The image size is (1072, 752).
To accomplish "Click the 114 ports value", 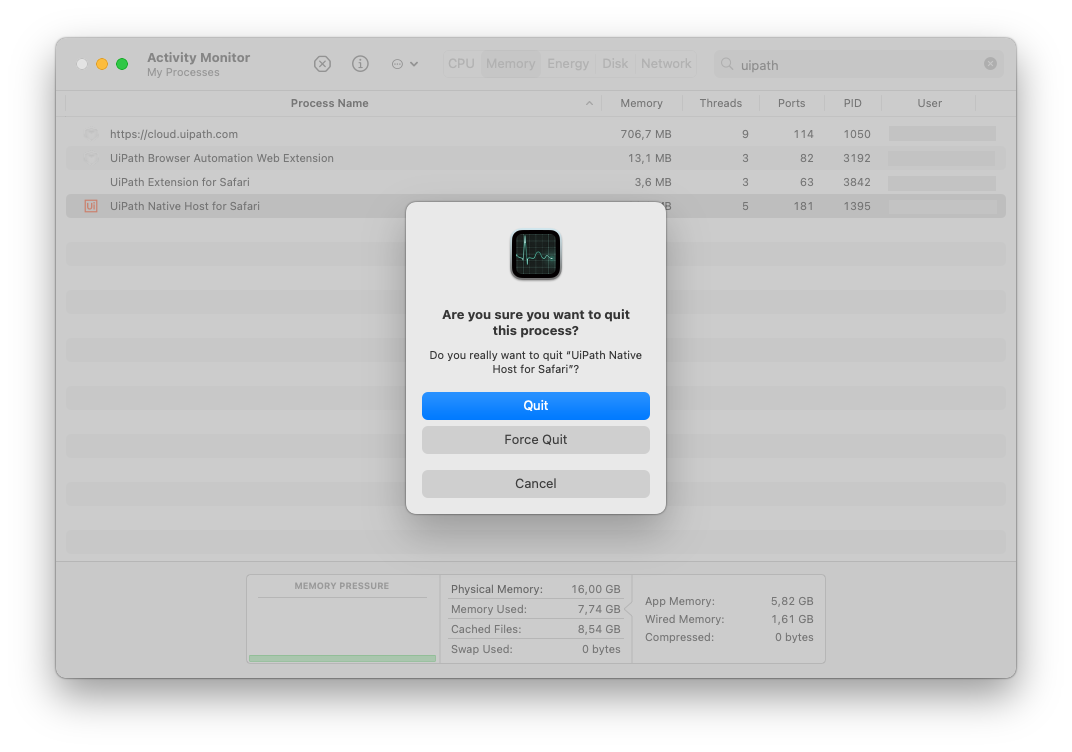I will point(803,134).
